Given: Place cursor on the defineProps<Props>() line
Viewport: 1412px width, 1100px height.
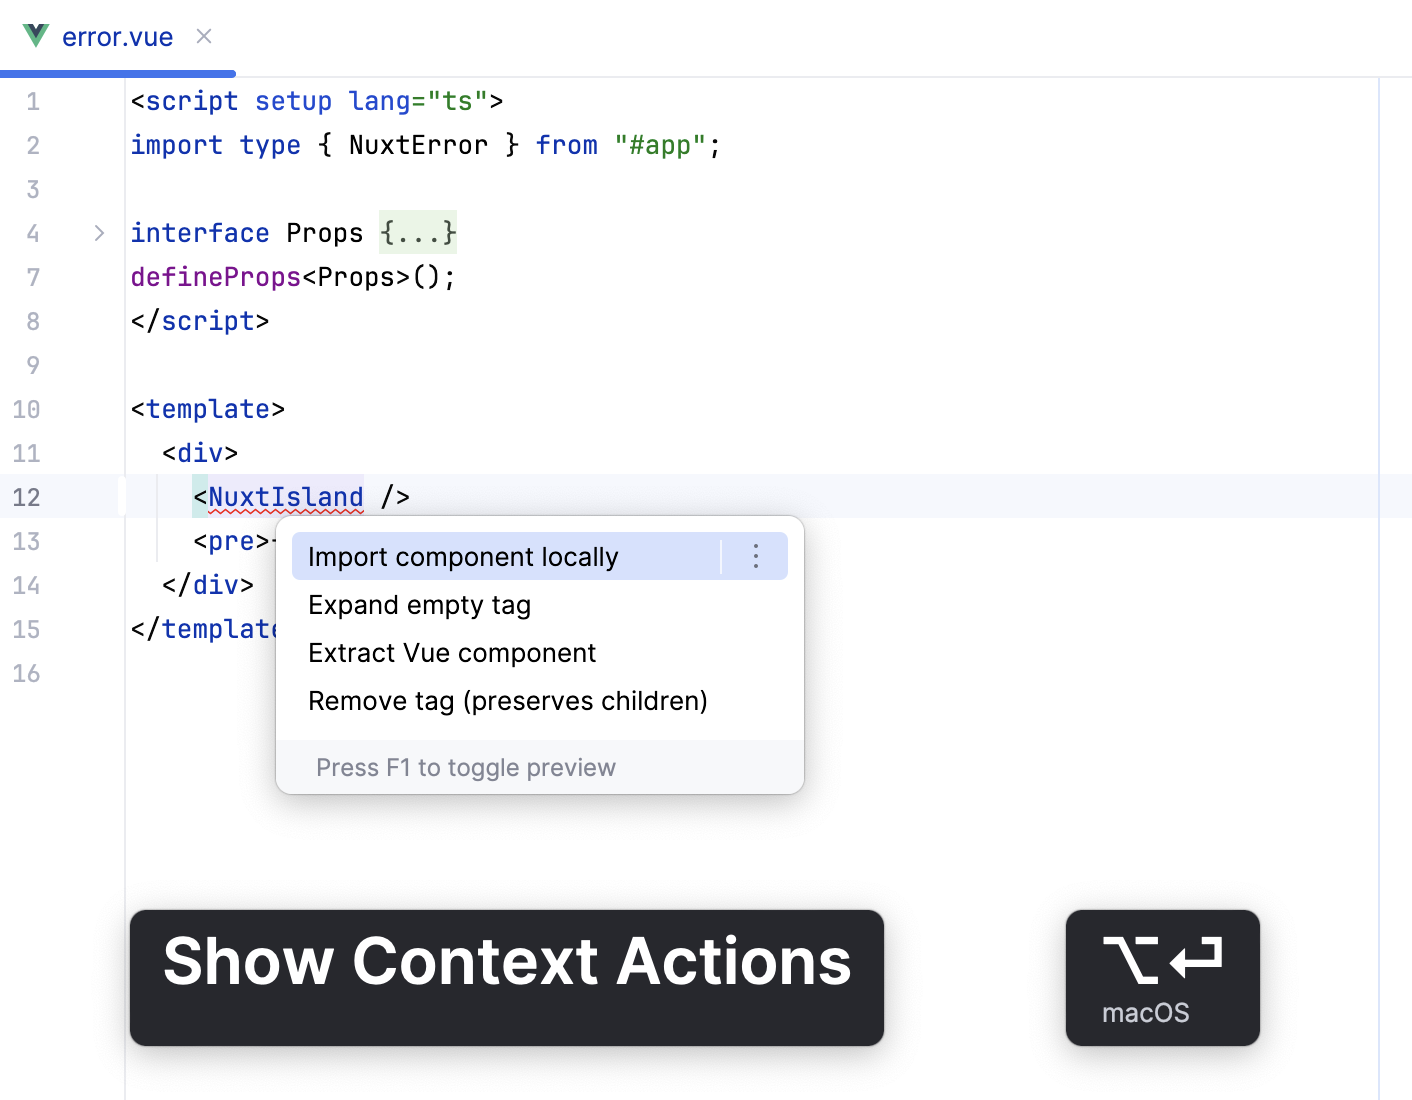Looking at the screenshot, I should pyautogui.click(x=291, y=276).
